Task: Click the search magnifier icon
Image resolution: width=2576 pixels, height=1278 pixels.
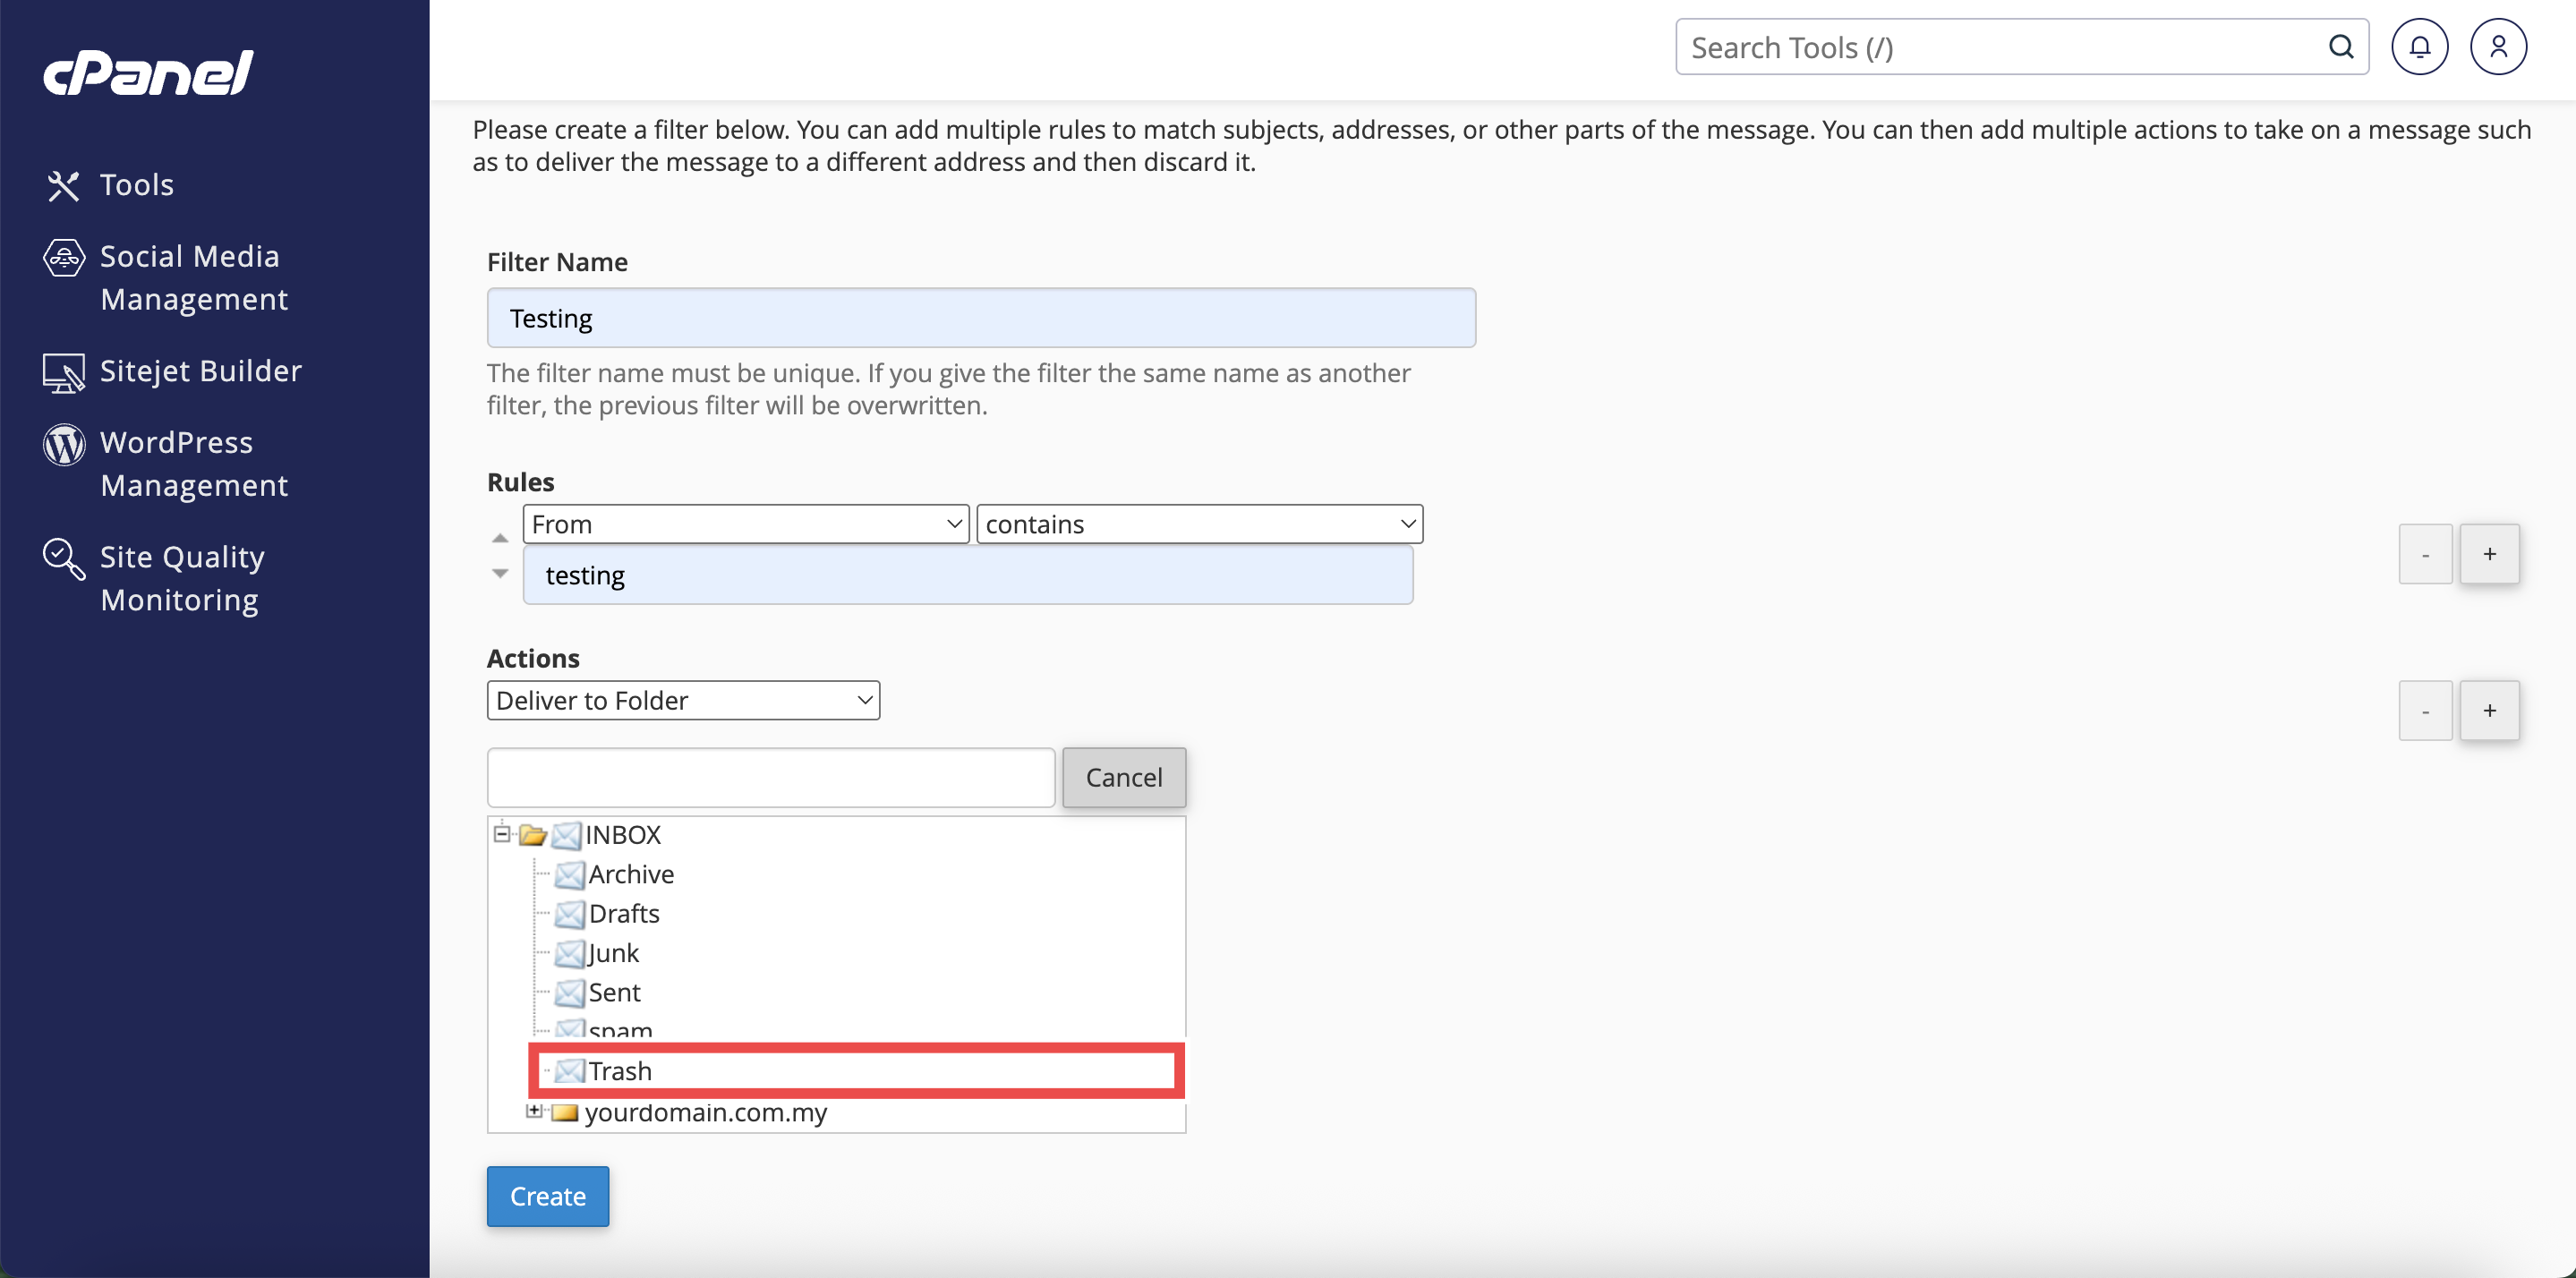Action: tap(2340, 47)
